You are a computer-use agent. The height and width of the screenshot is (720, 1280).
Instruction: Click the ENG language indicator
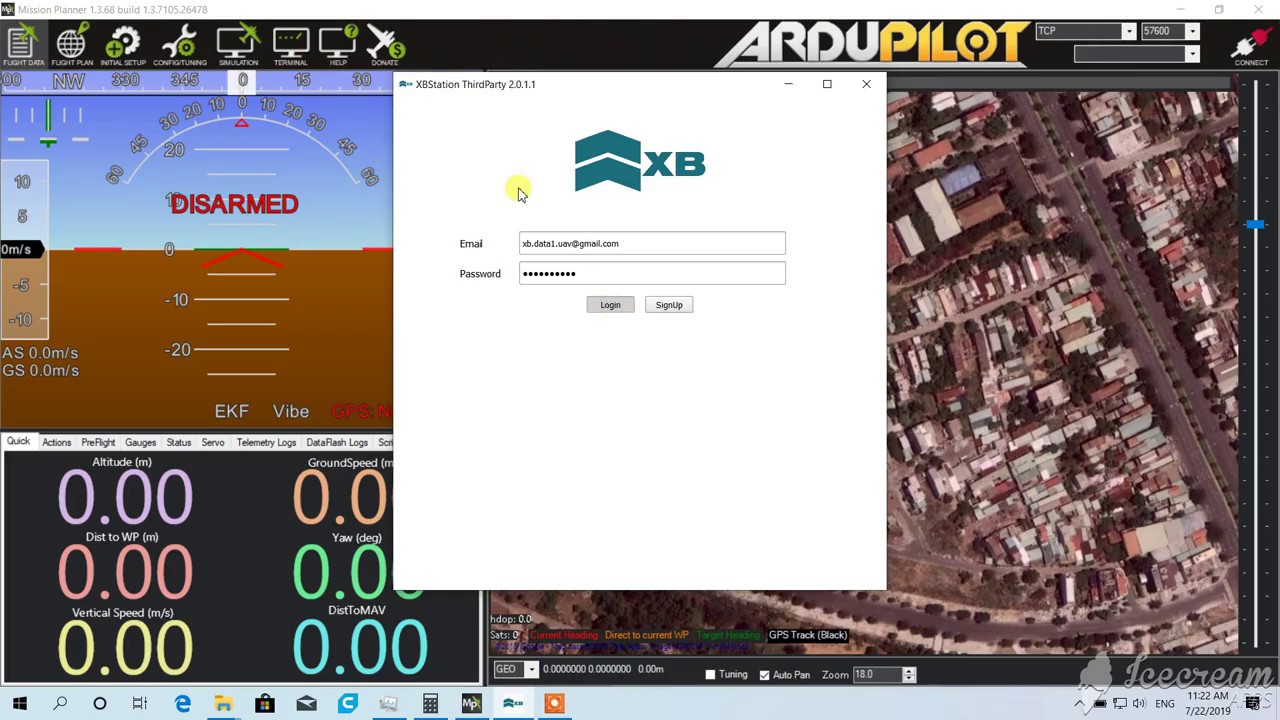[1165, 704]
